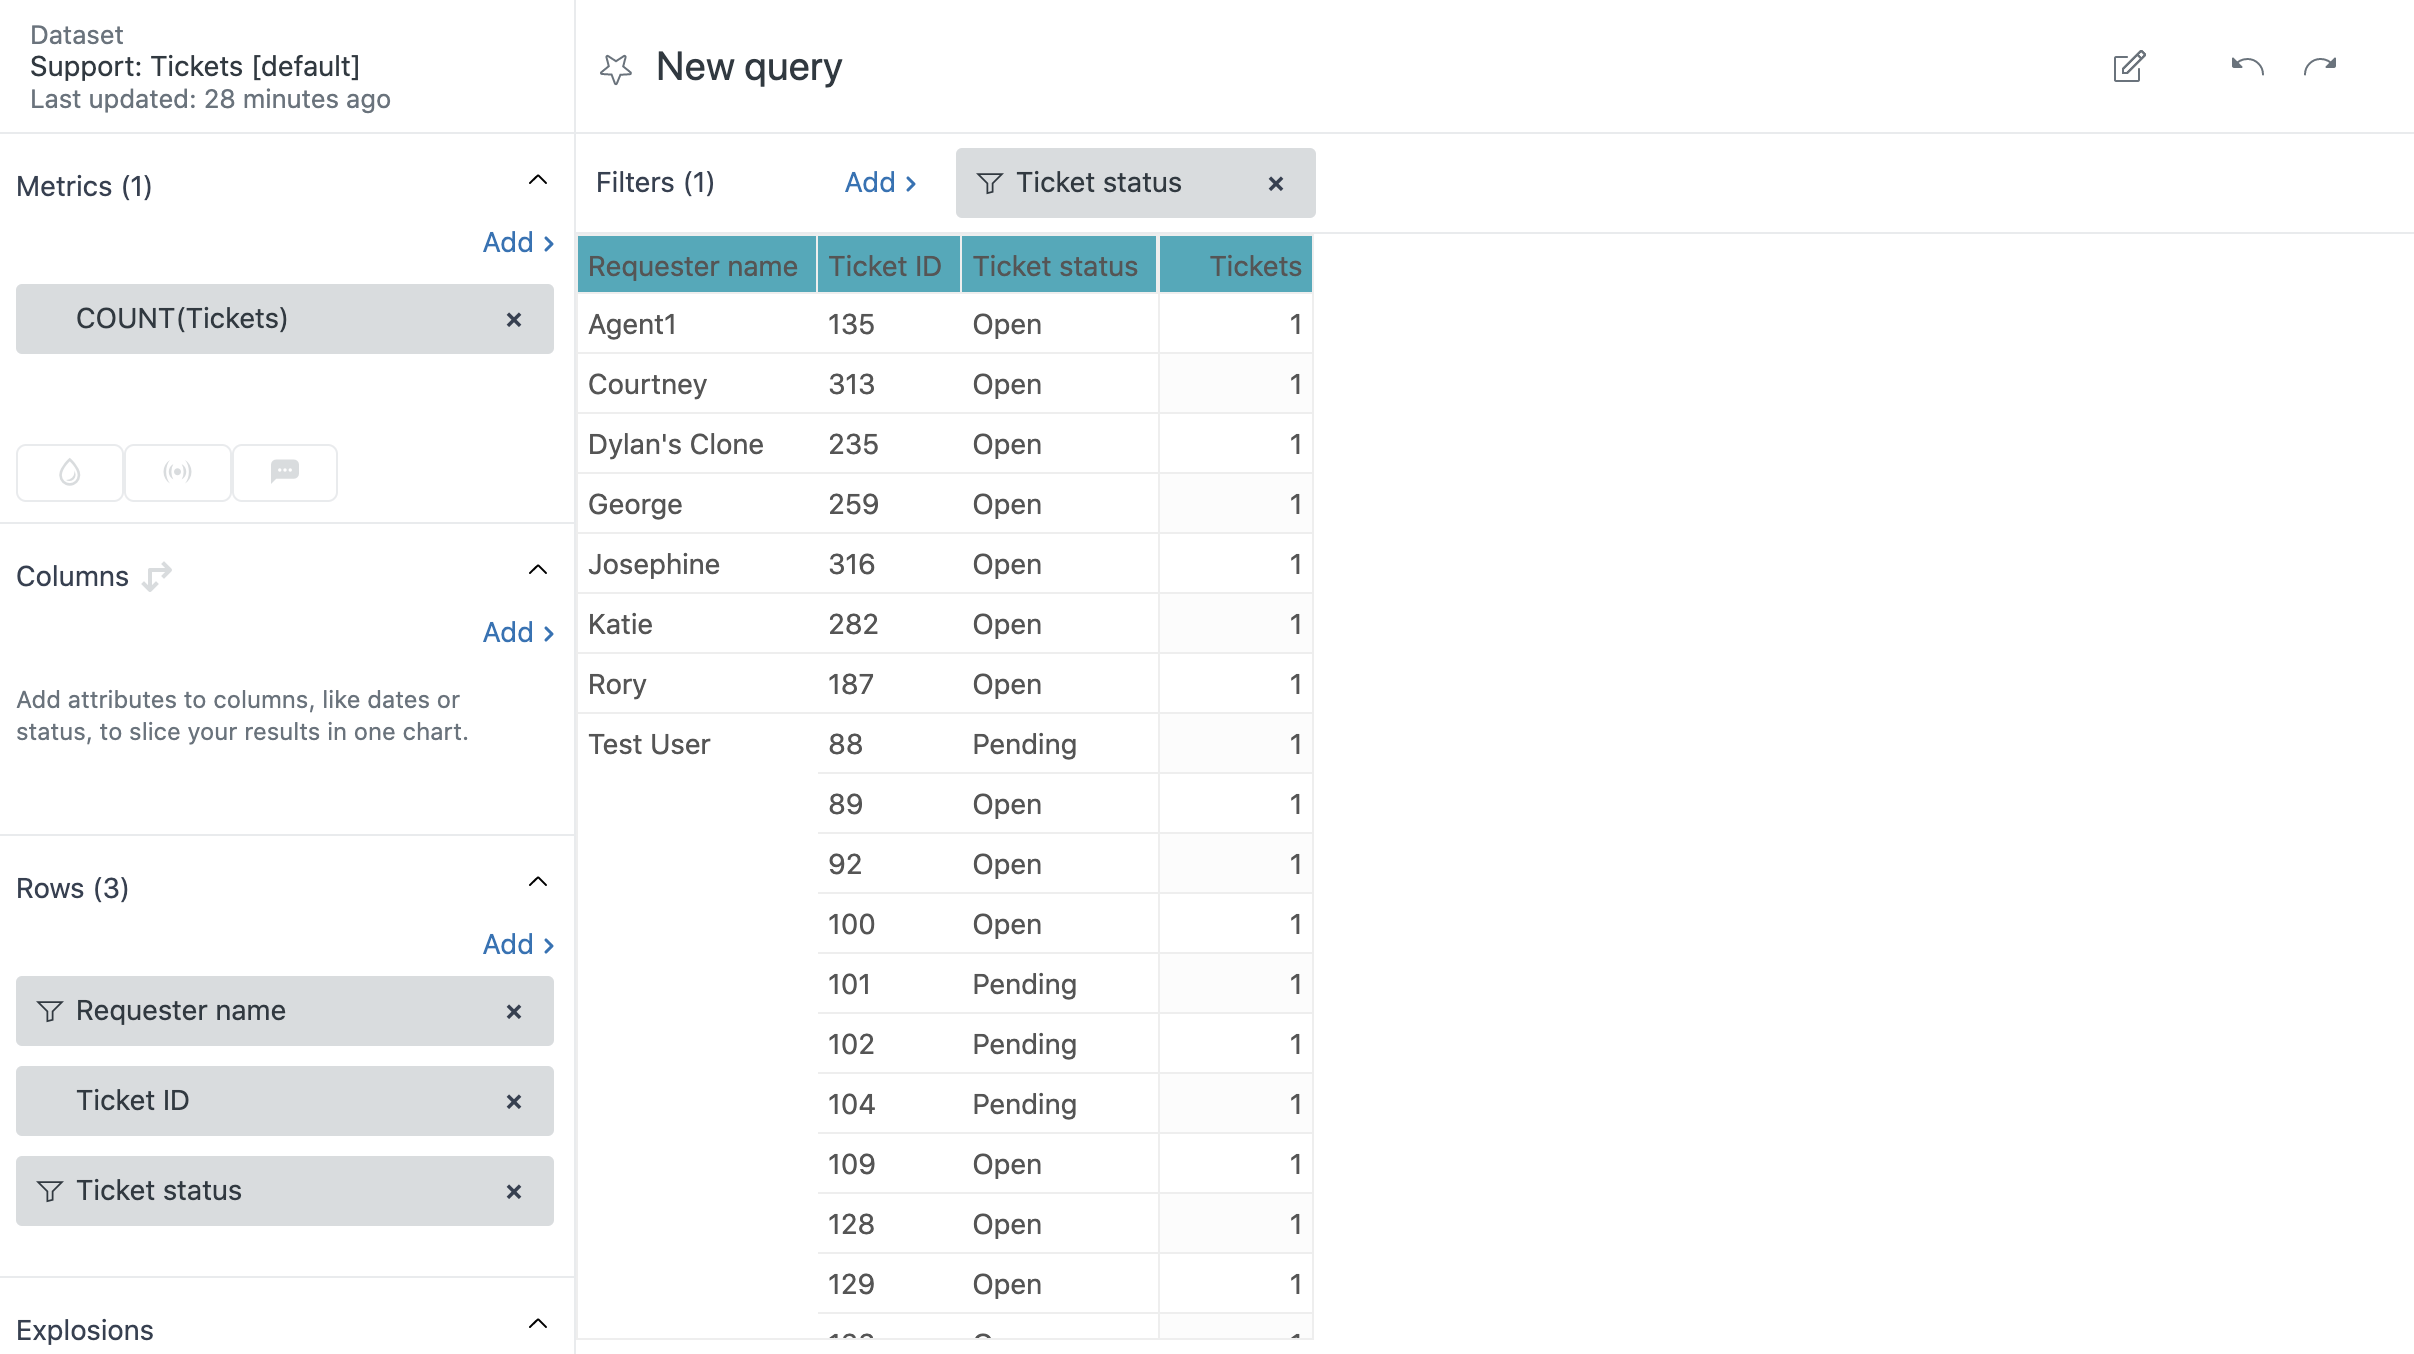The height and width of the screenshot is (1354, 2414).
Task: Collapse the Metrics section
Action: pos(538,180)
